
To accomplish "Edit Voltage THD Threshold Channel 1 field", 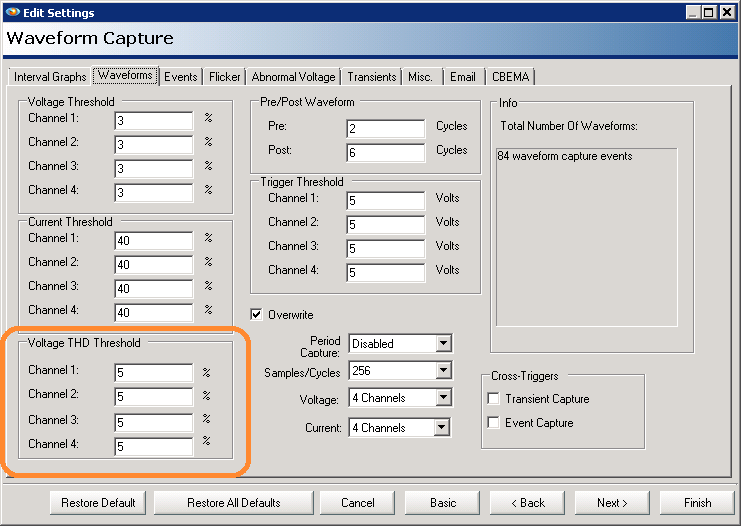I will pos(154,372).
